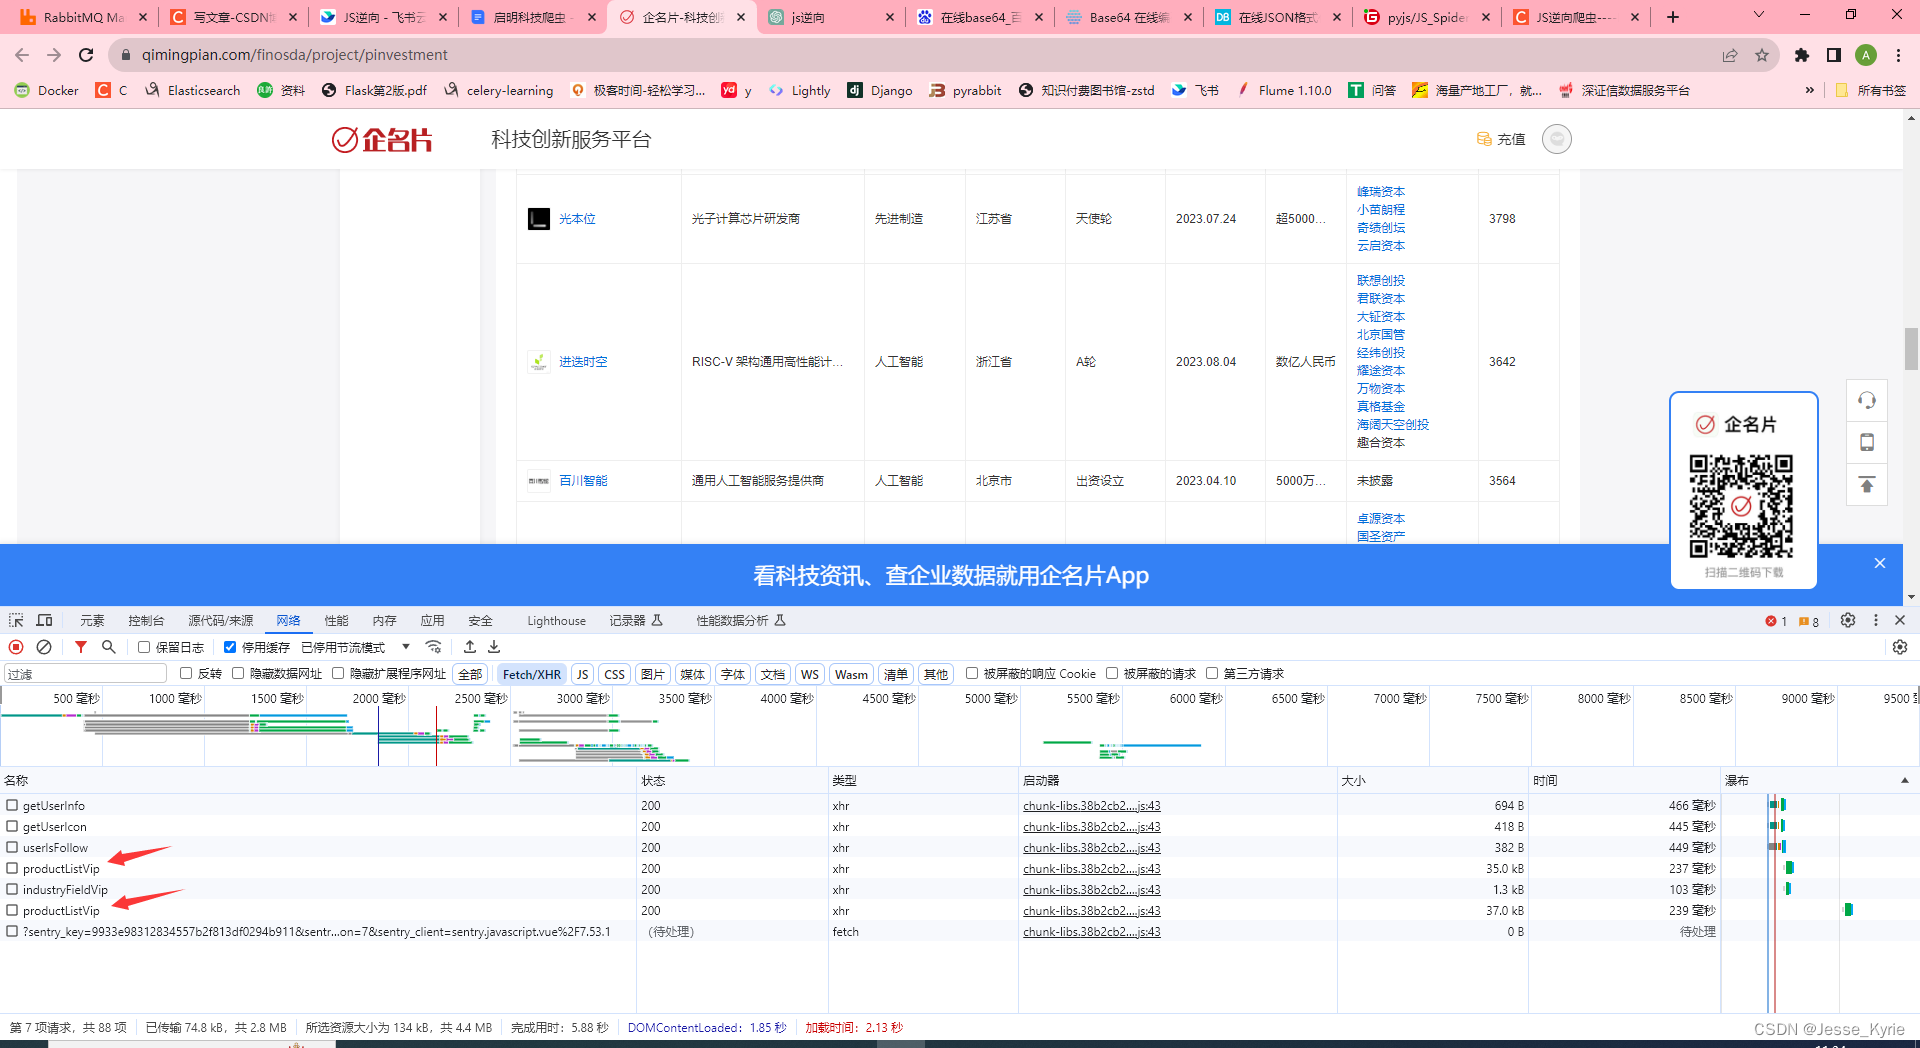
Task: Toggle the network filter funnel icon
Action: point(81,647)
